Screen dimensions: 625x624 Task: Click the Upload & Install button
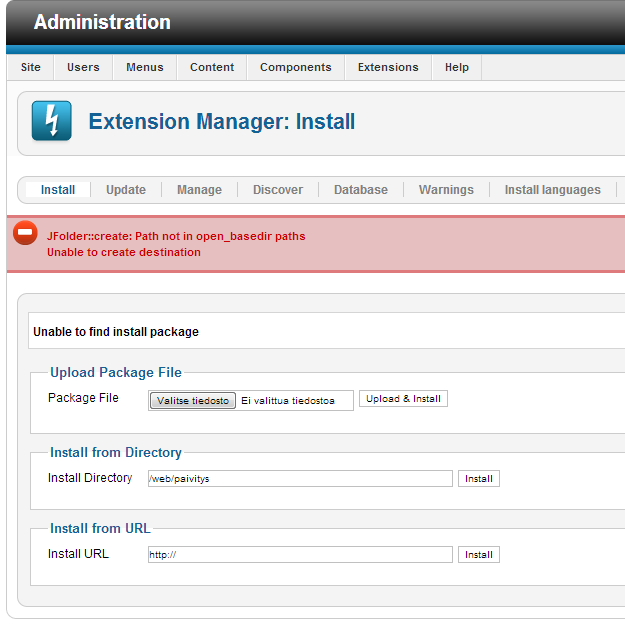point(403,399)
